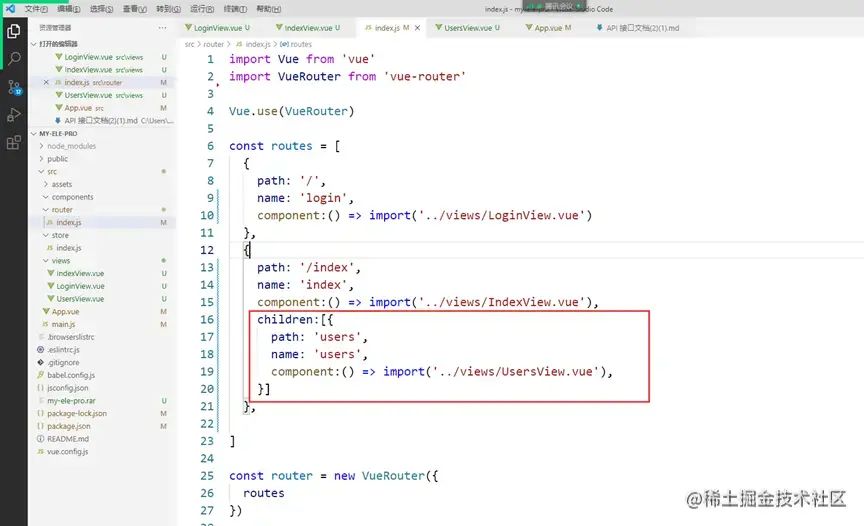This screenshot has width=864, height=526.
Task: Expand the public folder
Action: coord(41,159)
